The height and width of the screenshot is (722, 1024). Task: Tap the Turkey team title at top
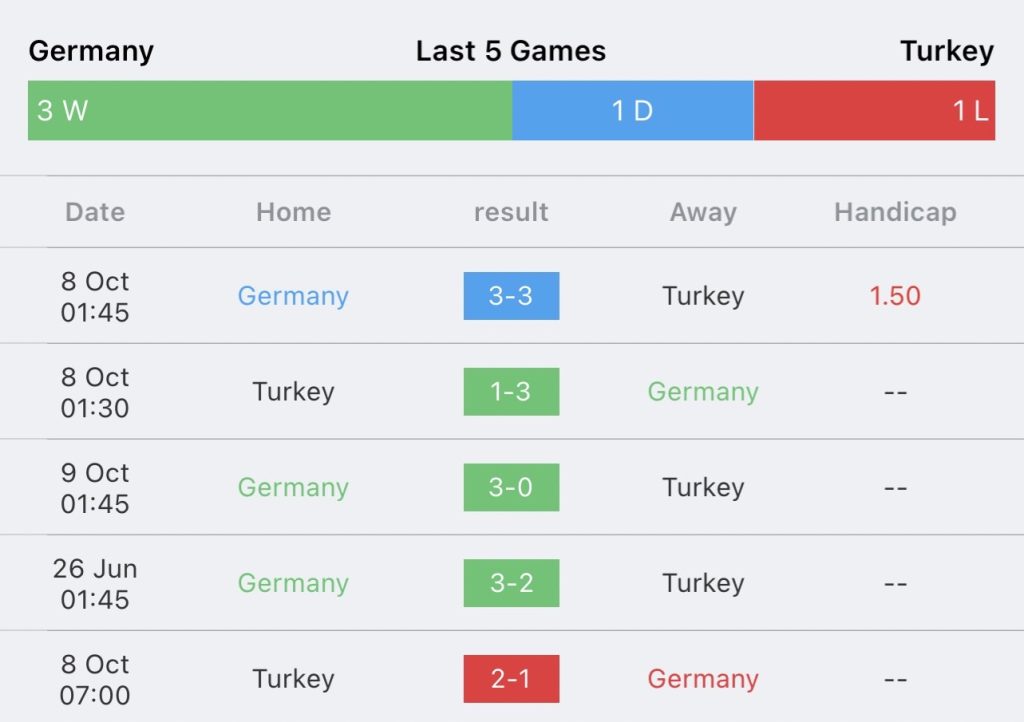948,51
